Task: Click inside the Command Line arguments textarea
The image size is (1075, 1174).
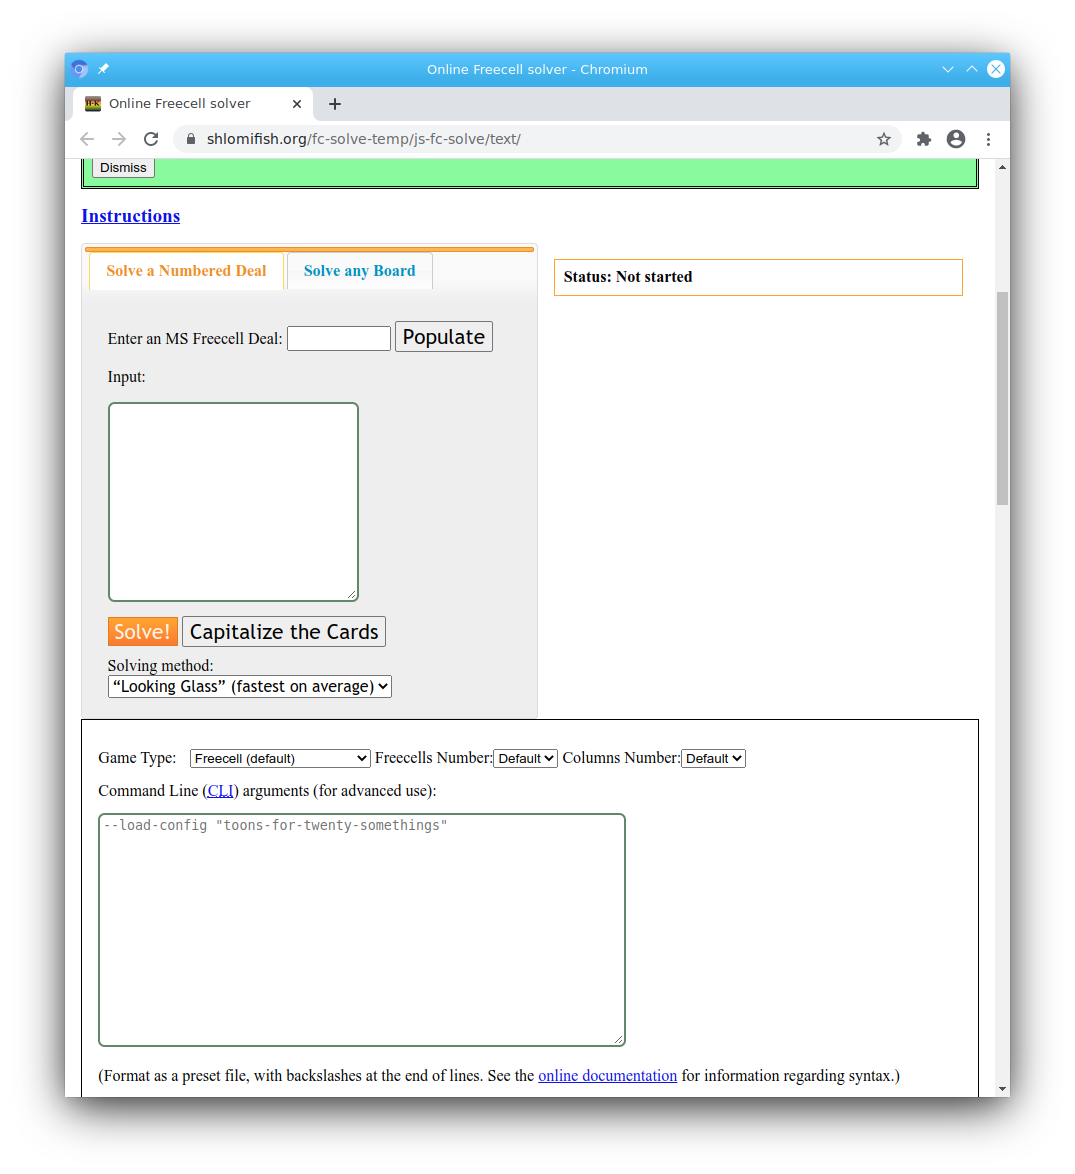Action: point(362,930)
